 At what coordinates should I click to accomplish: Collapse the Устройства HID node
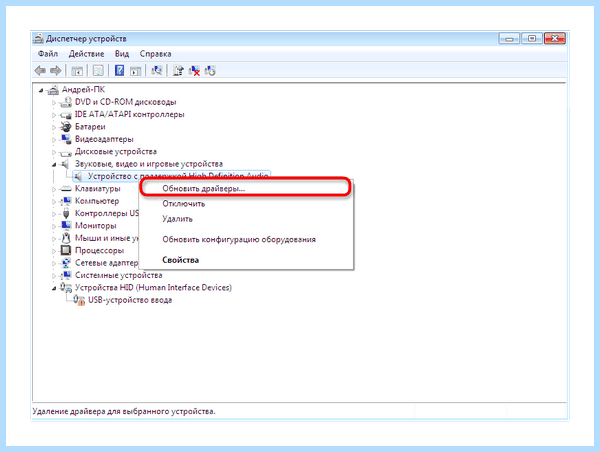(54, 288)
